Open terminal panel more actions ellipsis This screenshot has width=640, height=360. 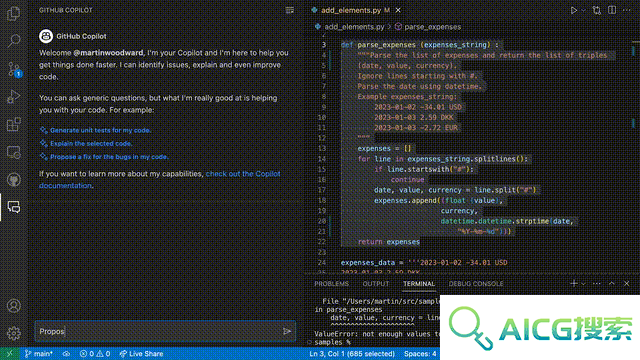597,283
